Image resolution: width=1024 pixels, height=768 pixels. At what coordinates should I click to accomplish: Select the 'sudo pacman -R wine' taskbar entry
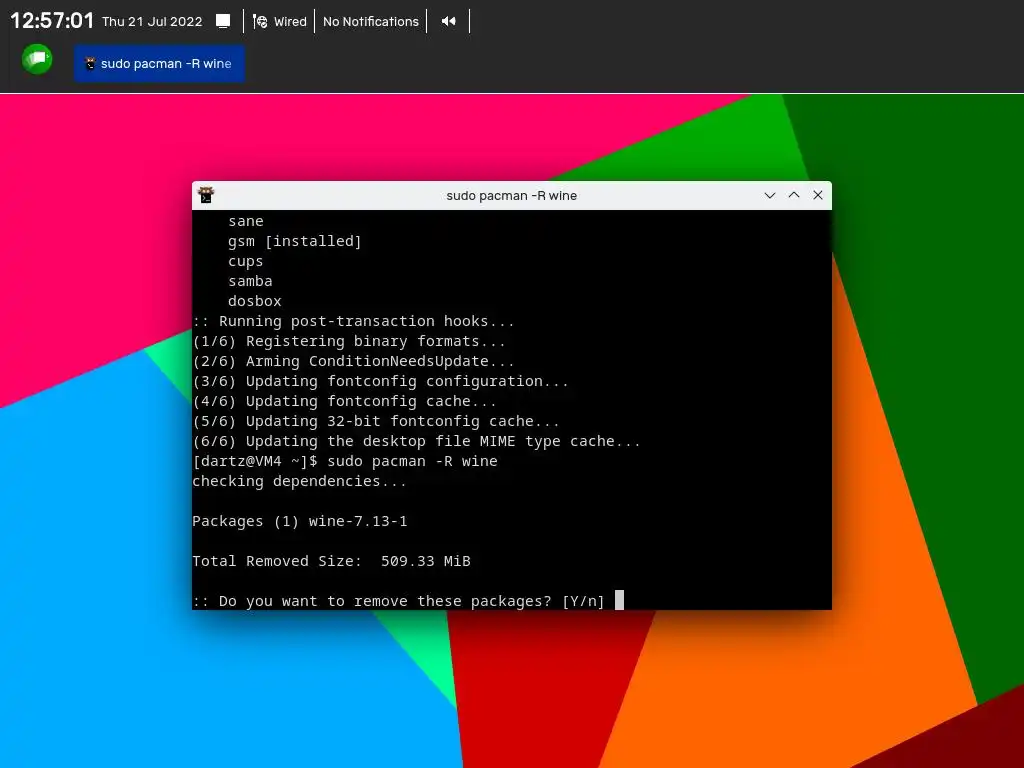coord(159,63)
